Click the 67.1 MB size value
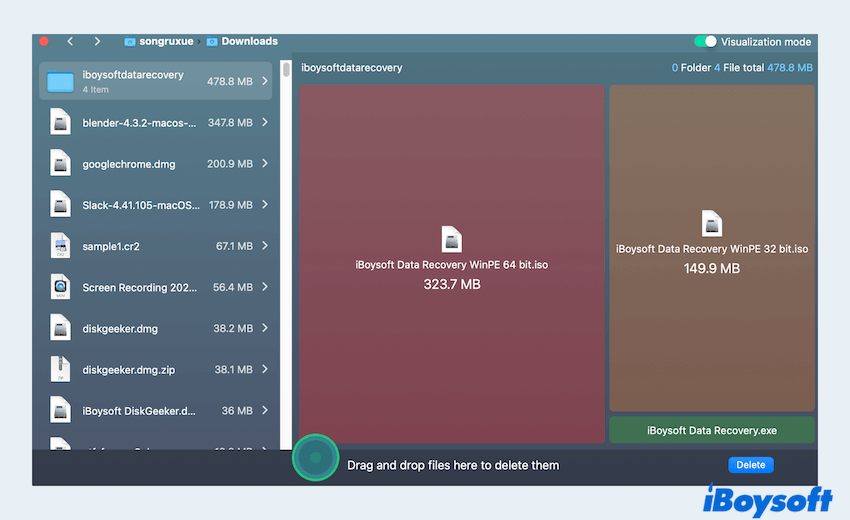Viewport: 850px width, 520px height. [234, 246]
